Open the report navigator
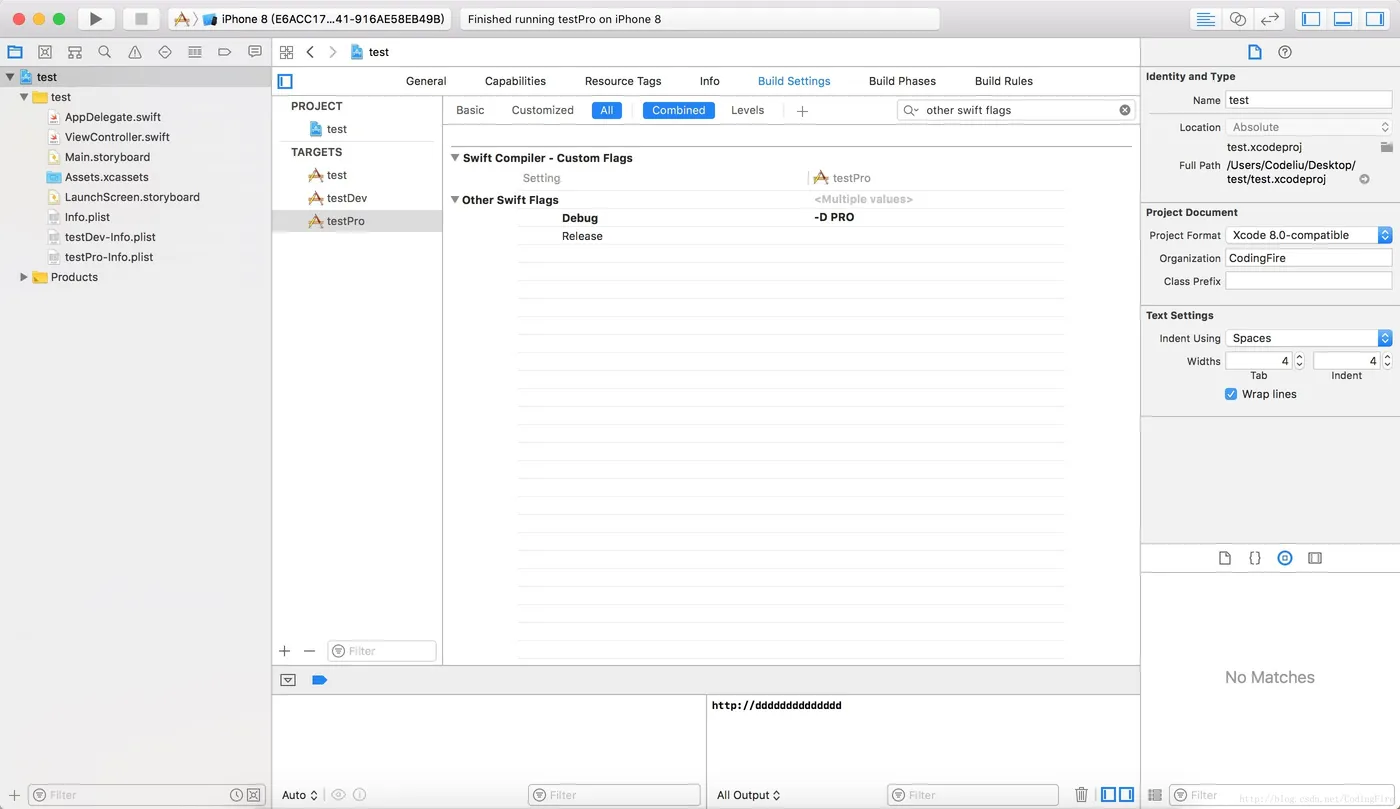 [x=255, y=52]
